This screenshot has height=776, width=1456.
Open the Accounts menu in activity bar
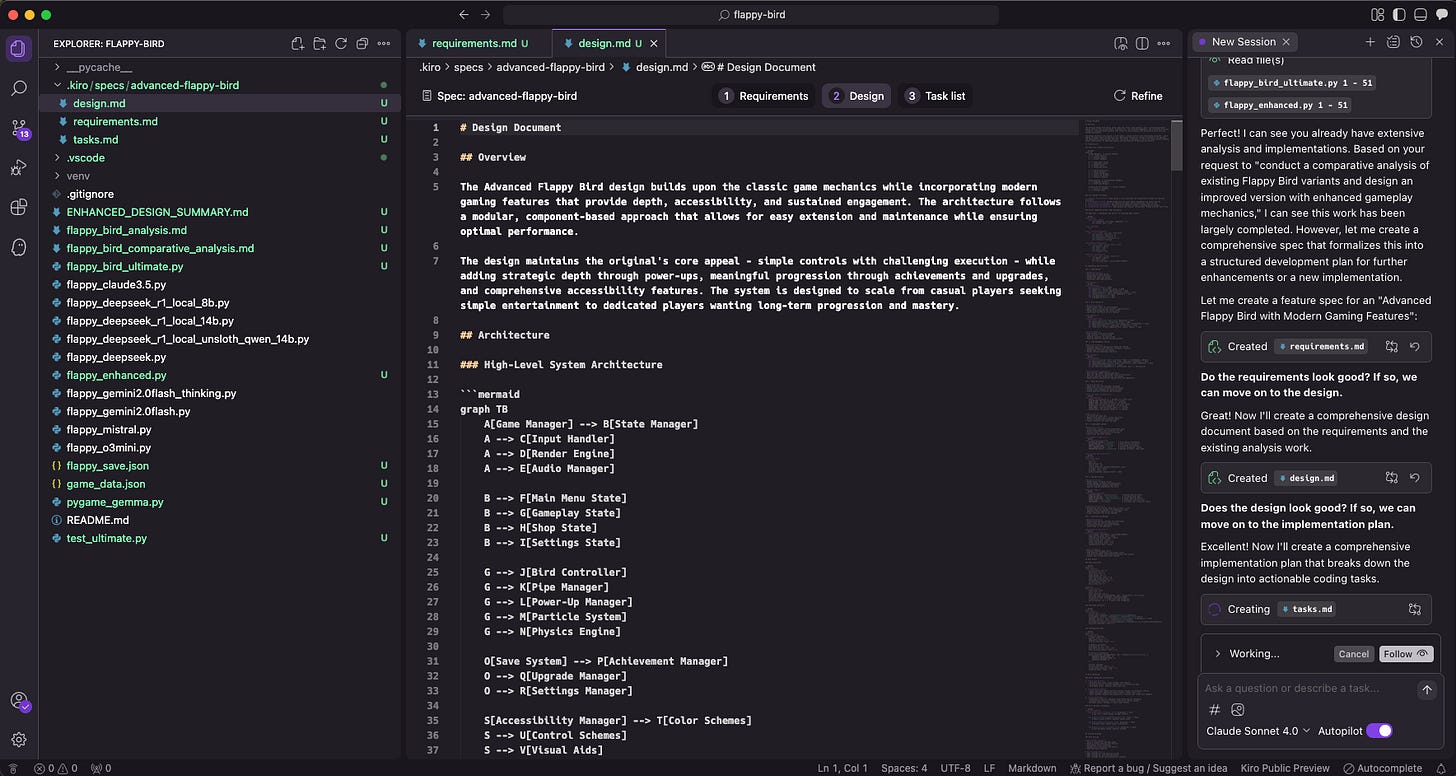coord(19,701)
